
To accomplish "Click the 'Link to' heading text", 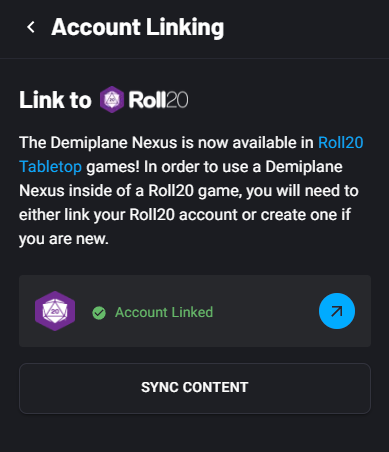I will tap(55, 100).
